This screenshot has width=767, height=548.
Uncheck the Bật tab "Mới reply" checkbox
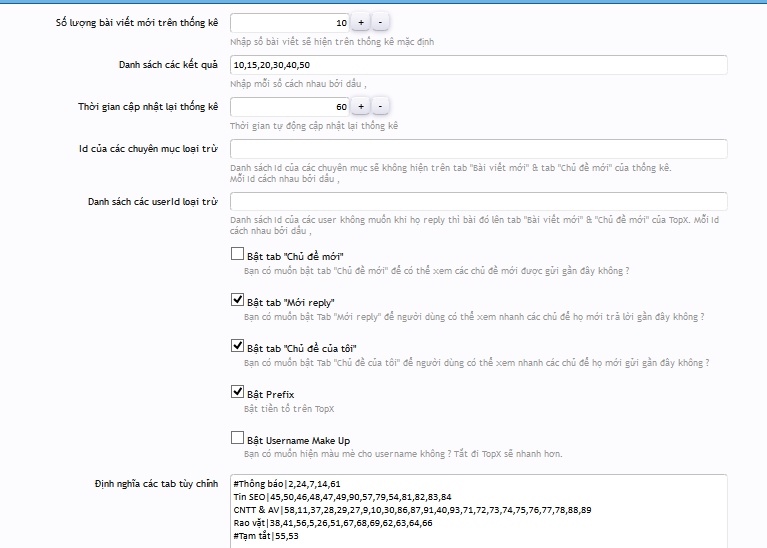(237, 299)
